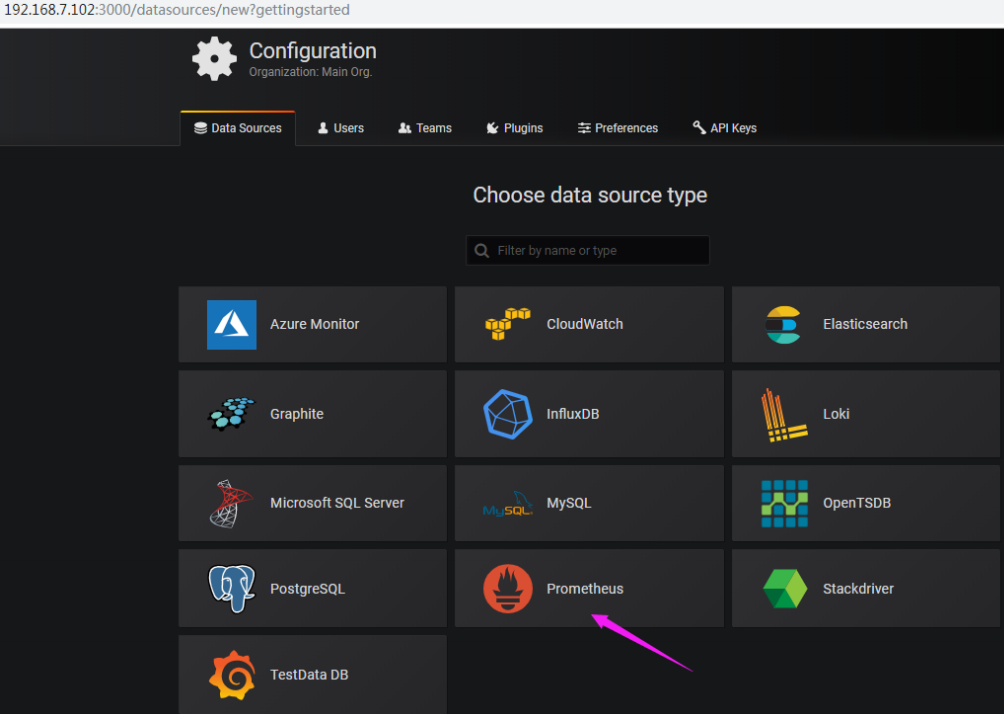Click the MySQL dolphin logo icon

tap(508, 504)
